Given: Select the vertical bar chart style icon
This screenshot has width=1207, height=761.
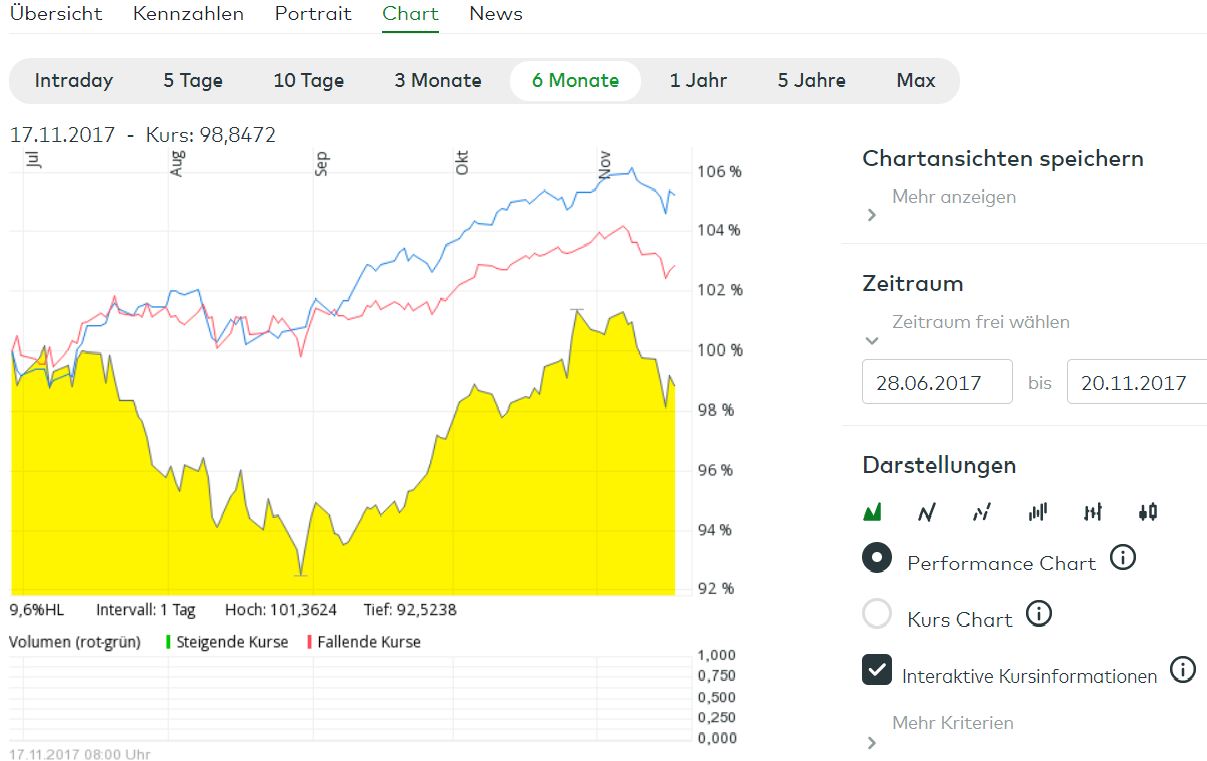Looking at the screenshot, I should pos(1037,512).
